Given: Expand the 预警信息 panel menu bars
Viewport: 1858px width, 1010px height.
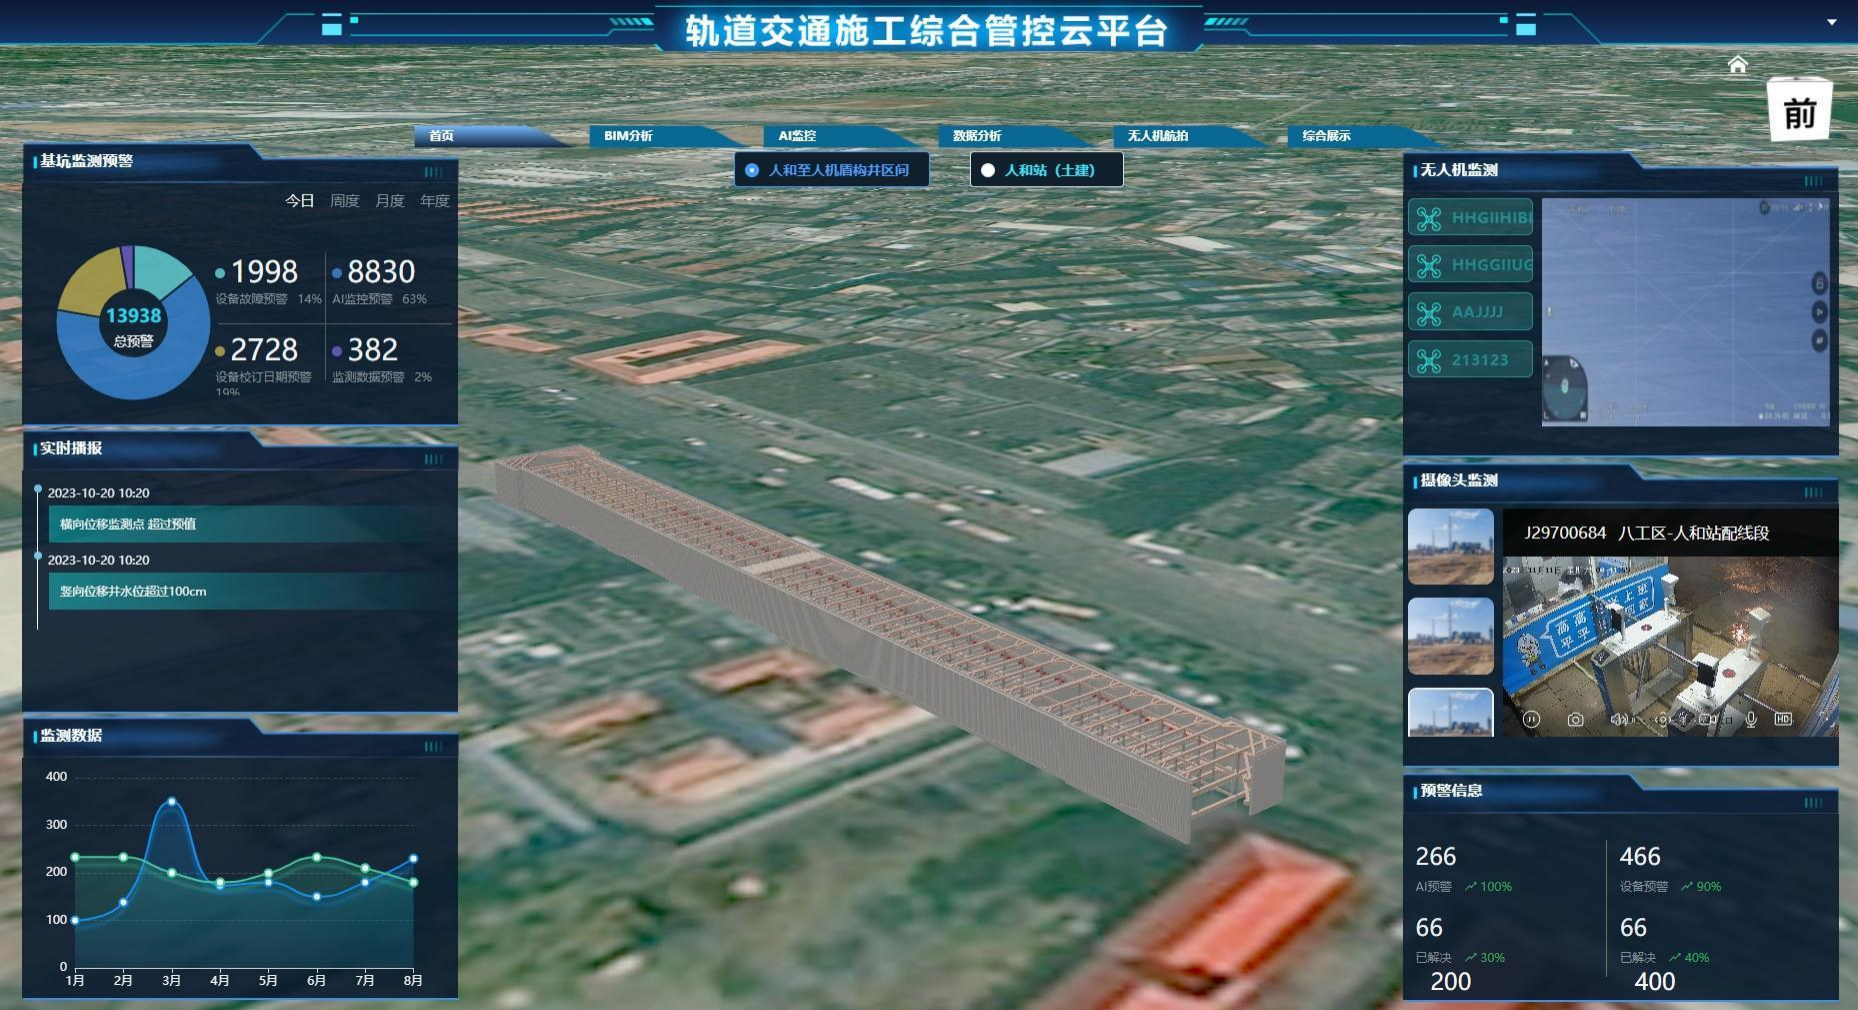Looking at the screenshot, I should (x=1813, y=802).
